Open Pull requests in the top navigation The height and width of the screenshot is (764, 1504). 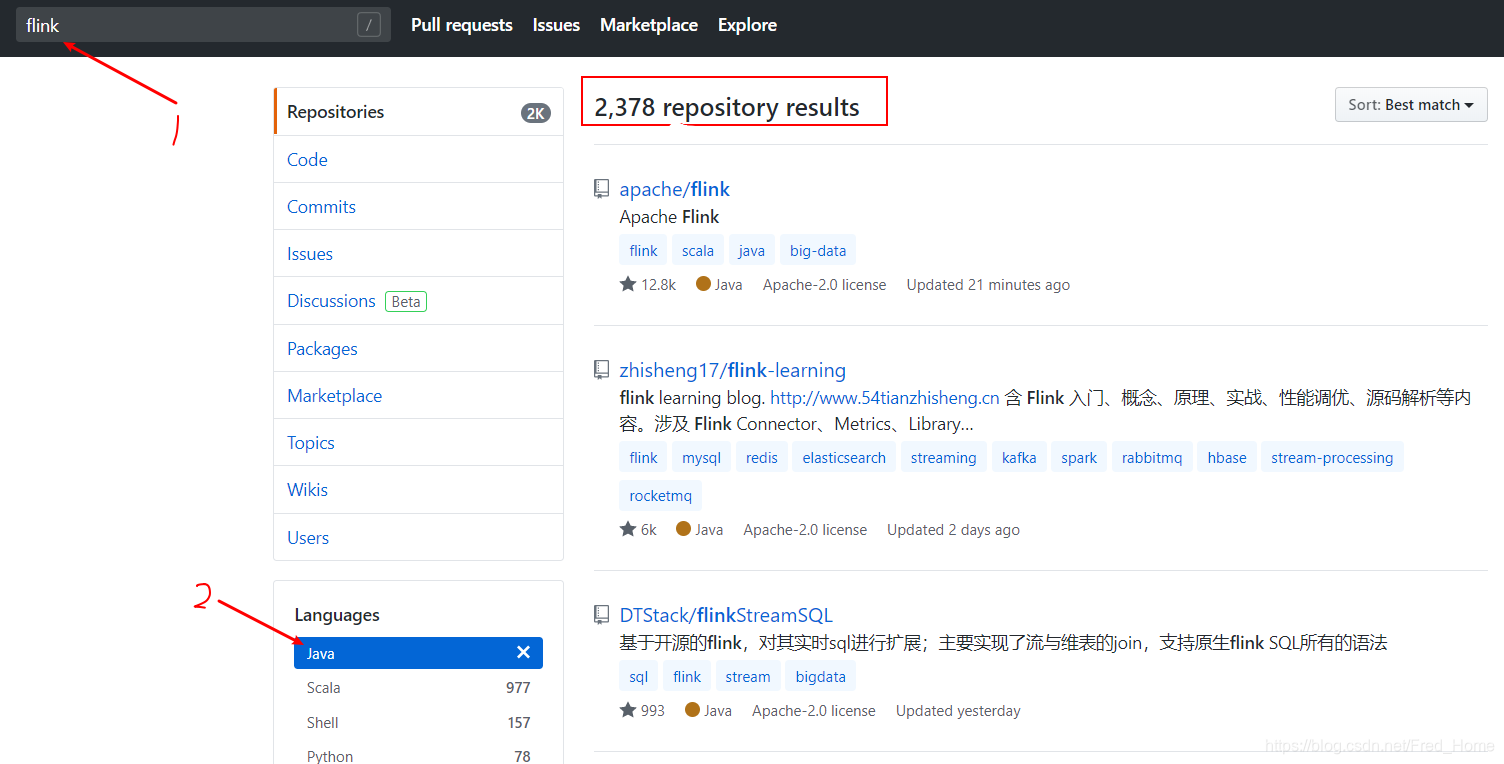coord(462,25)
